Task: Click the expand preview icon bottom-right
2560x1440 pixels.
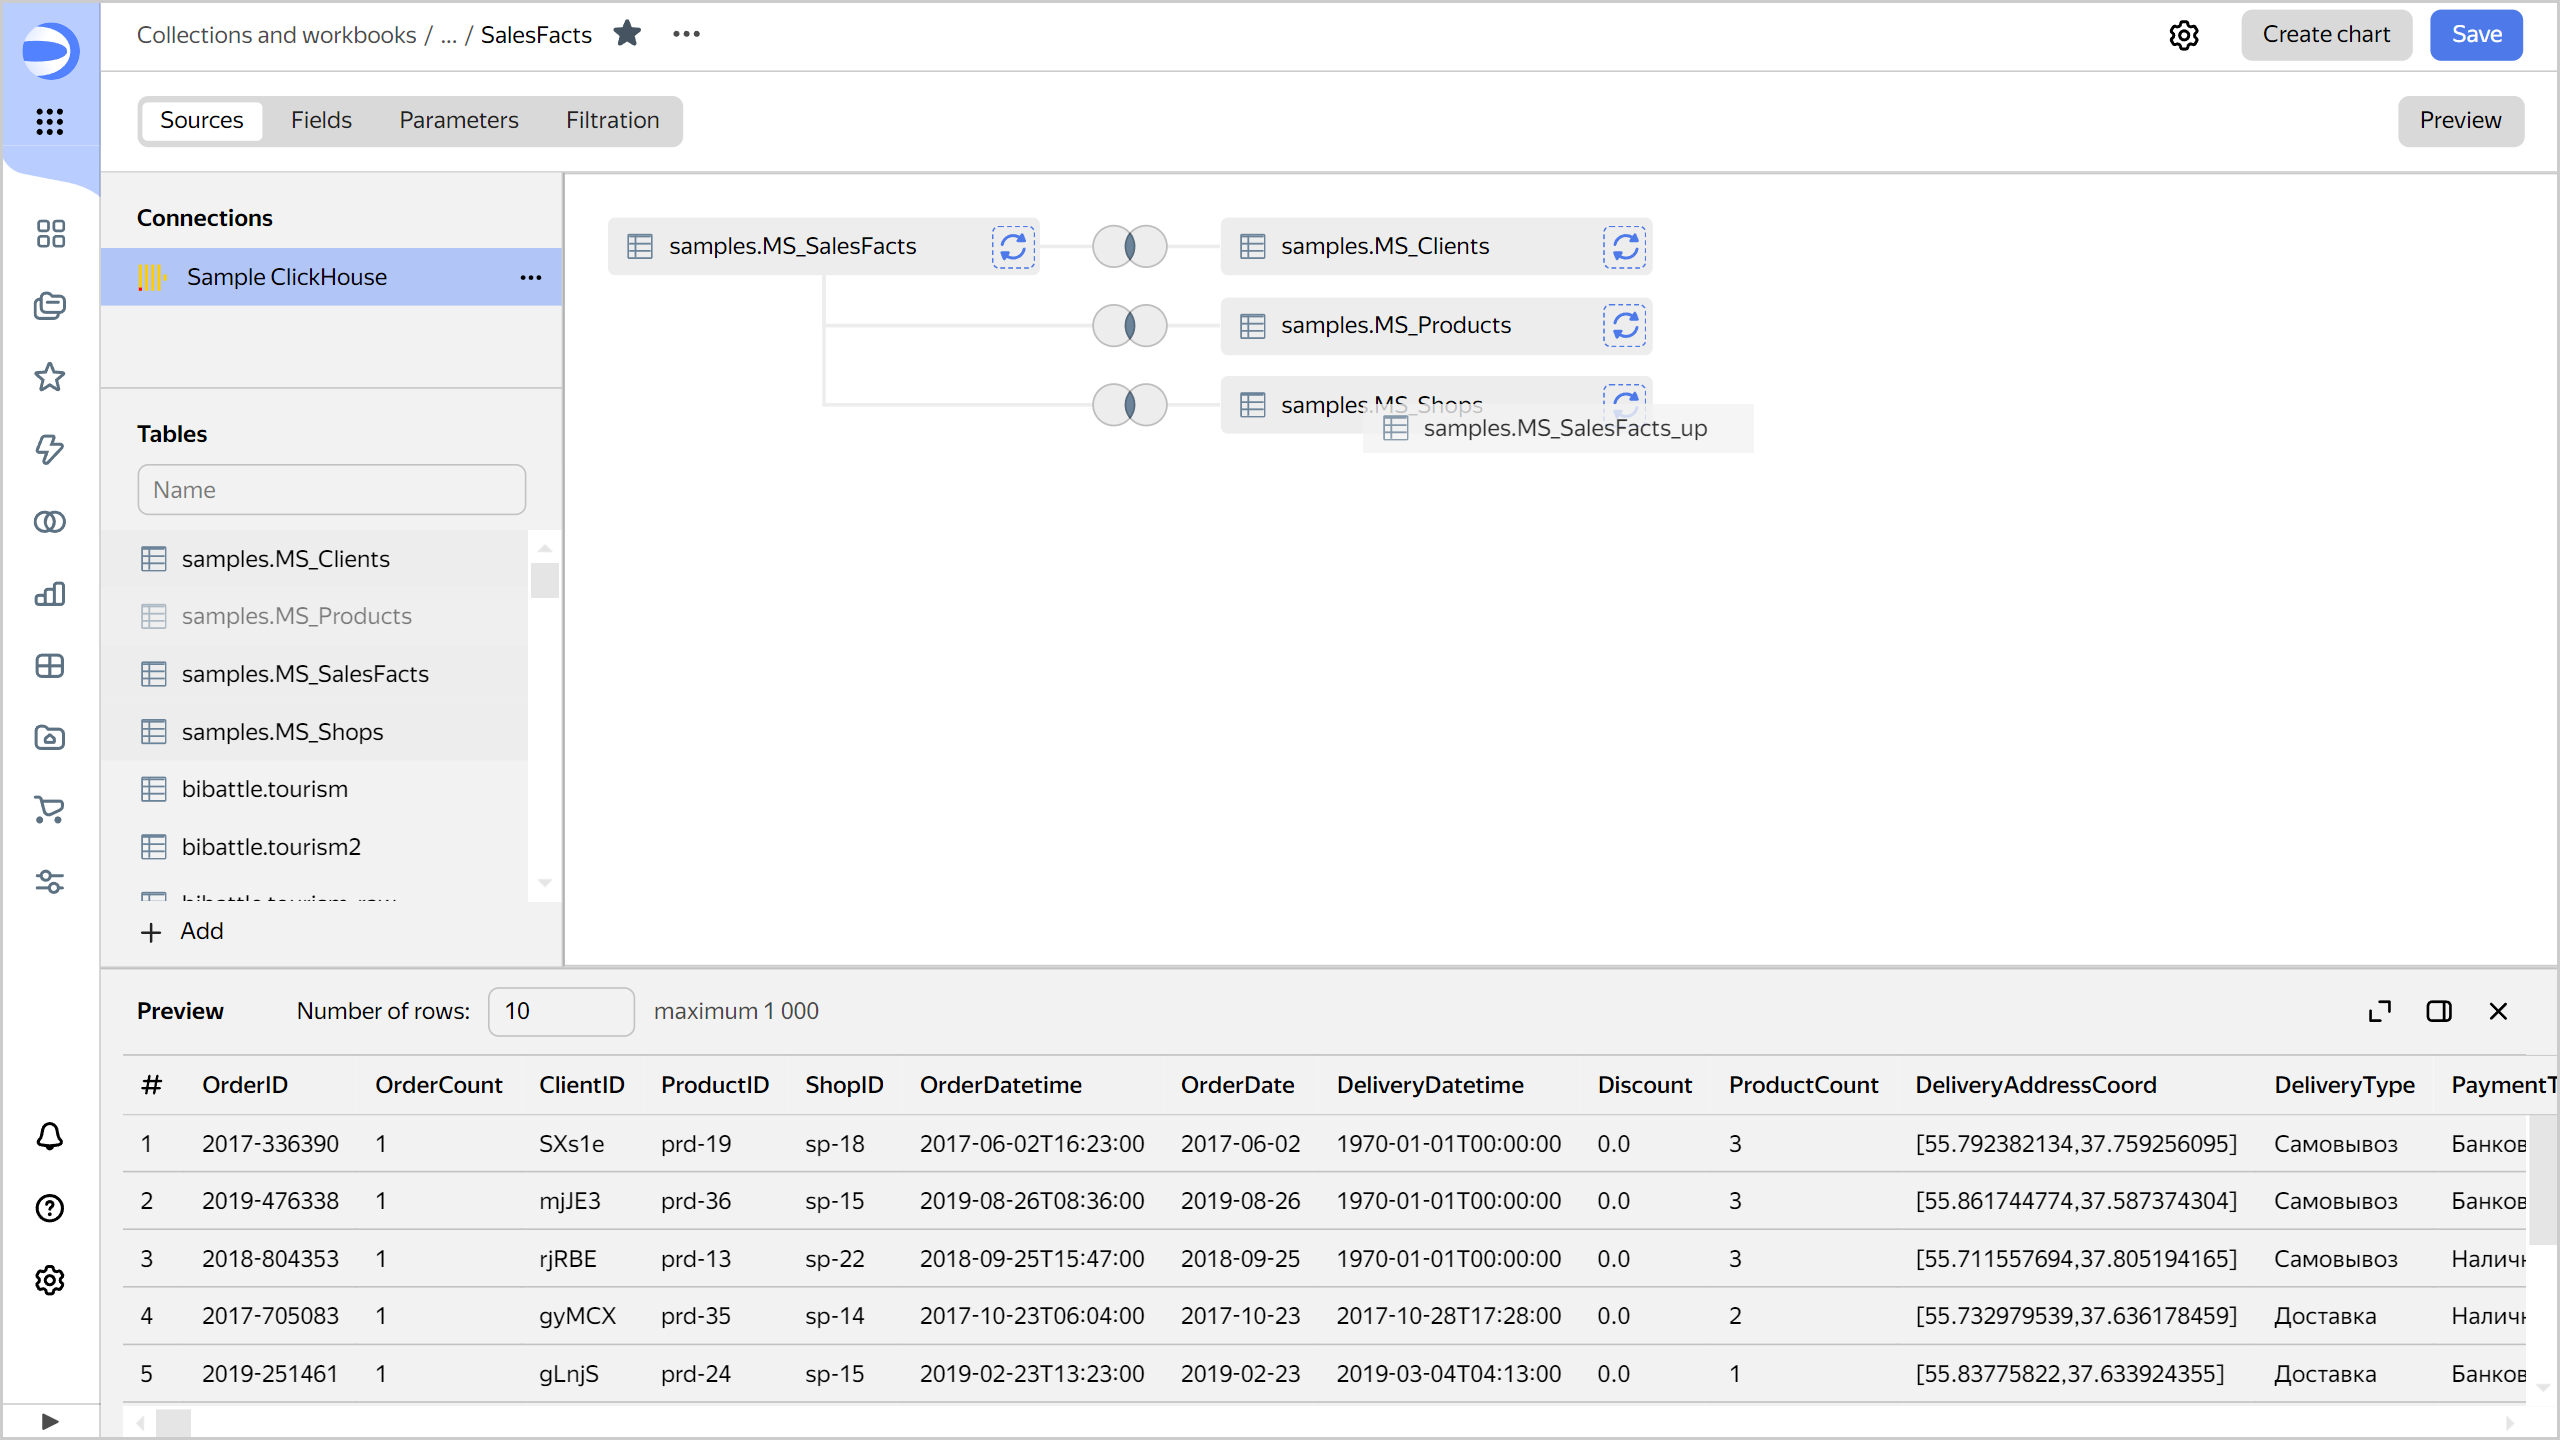Action: 2379,1011
